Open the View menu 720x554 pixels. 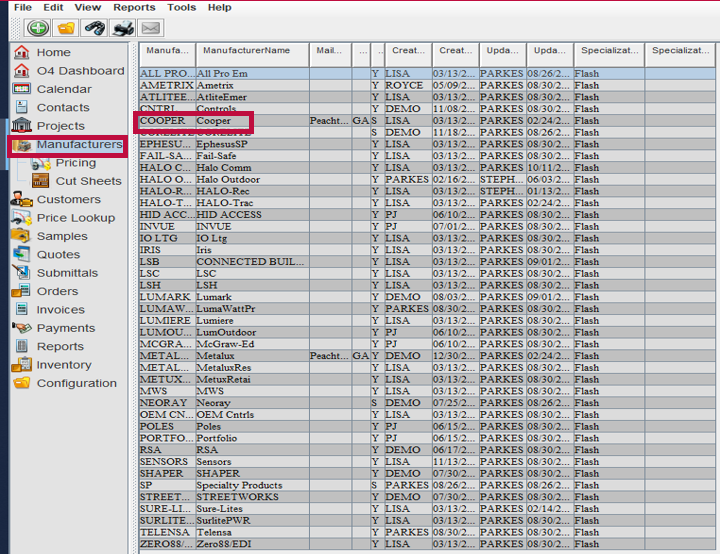click(x=88, y=7)
